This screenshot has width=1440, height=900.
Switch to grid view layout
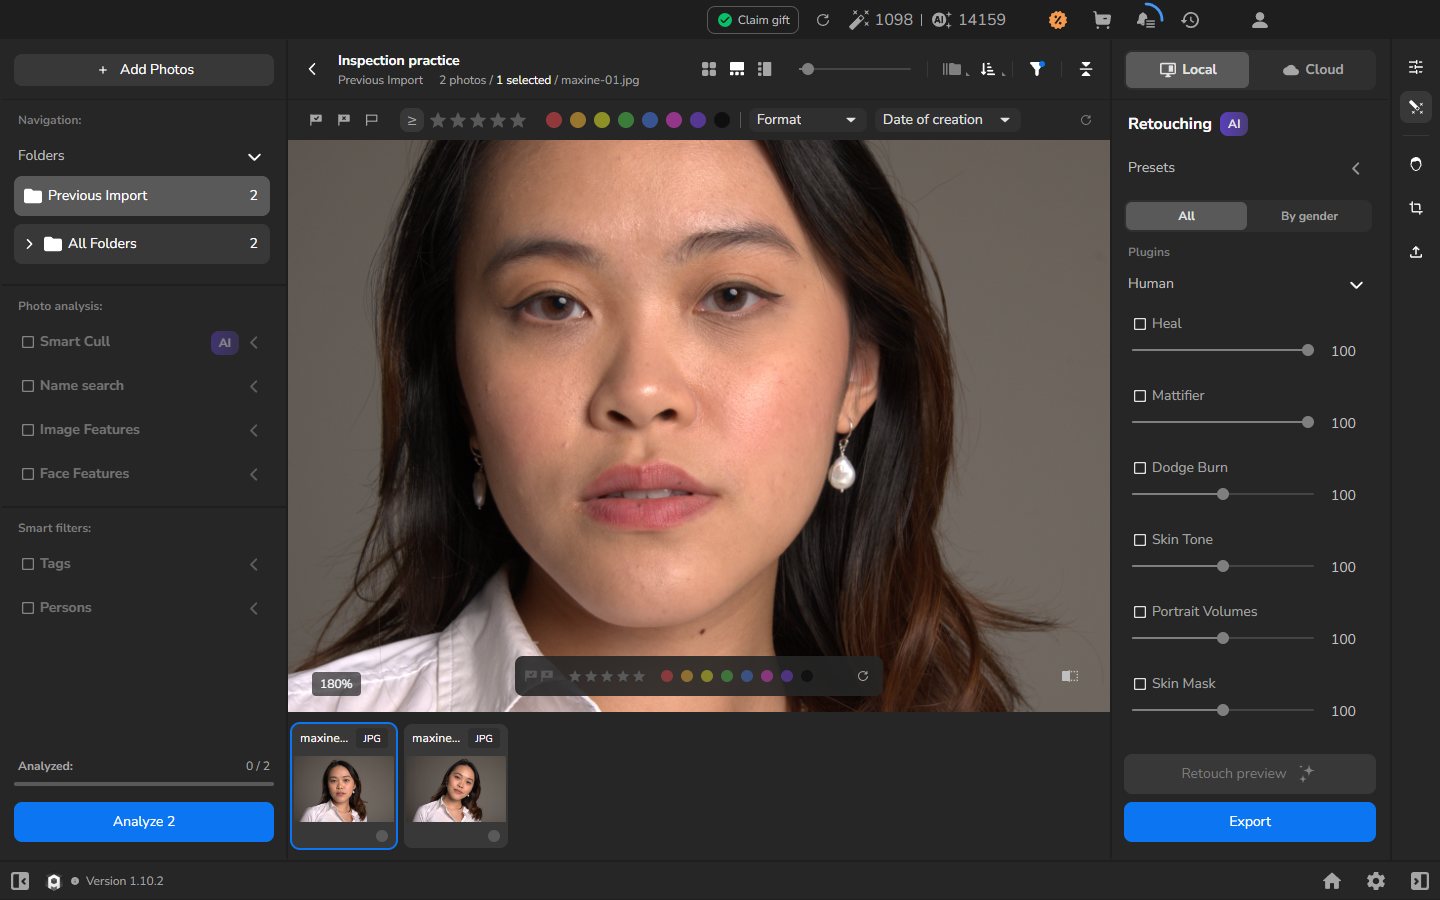tap(709, 69)
